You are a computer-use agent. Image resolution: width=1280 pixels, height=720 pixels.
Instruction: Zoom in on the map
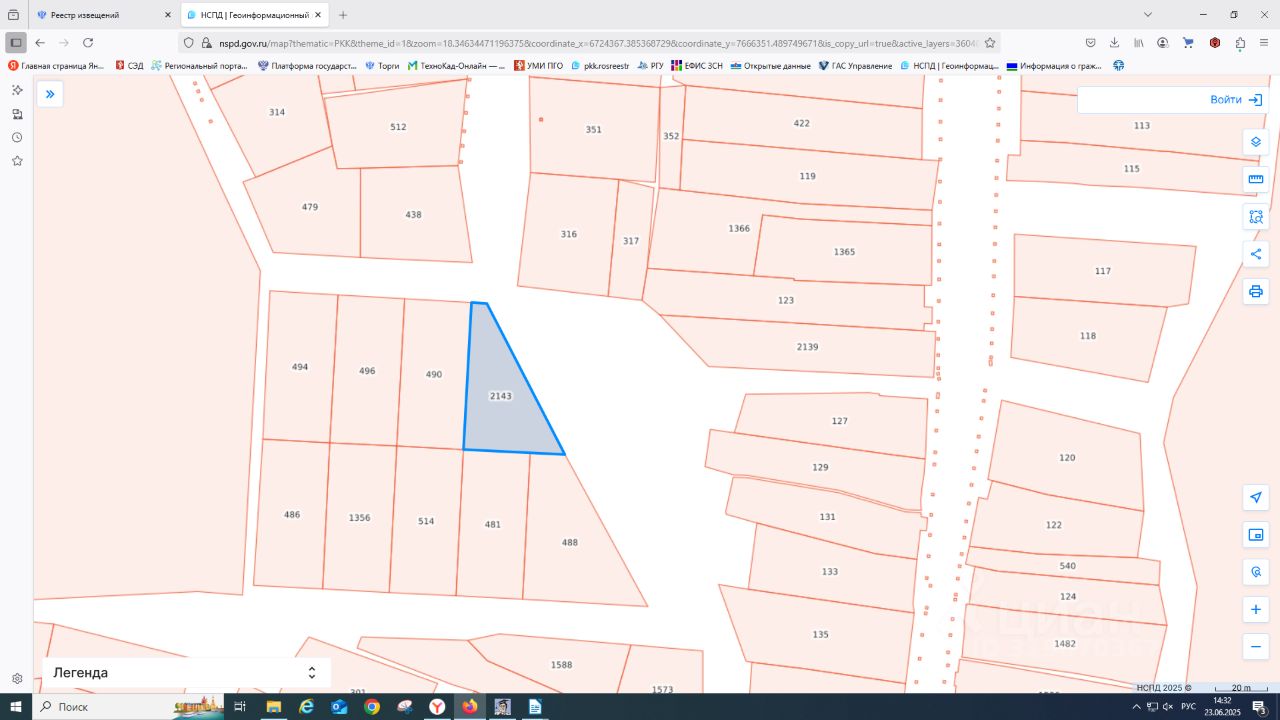[1256, 609]
